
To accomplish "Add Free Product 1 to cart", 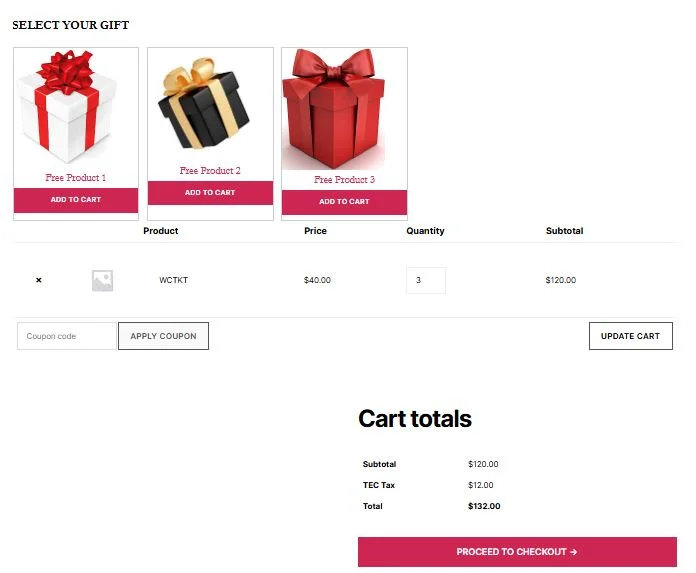I will 76,200.
